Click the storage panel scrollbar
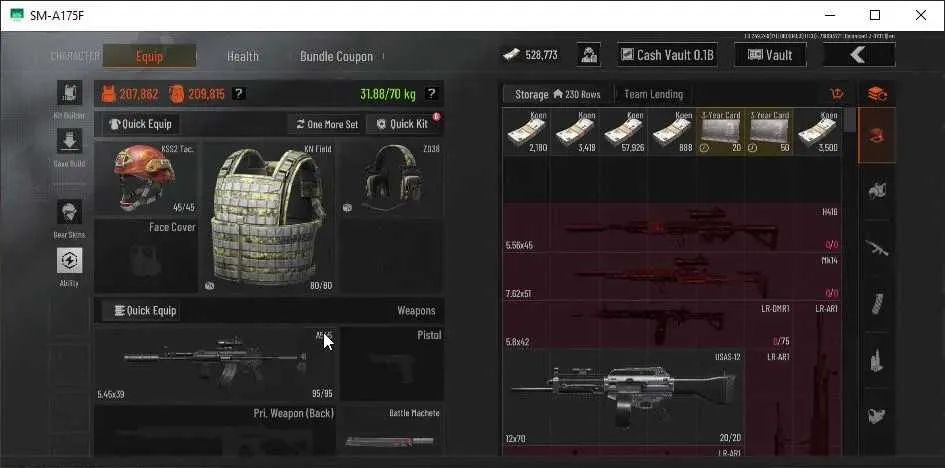 [850, 119]
